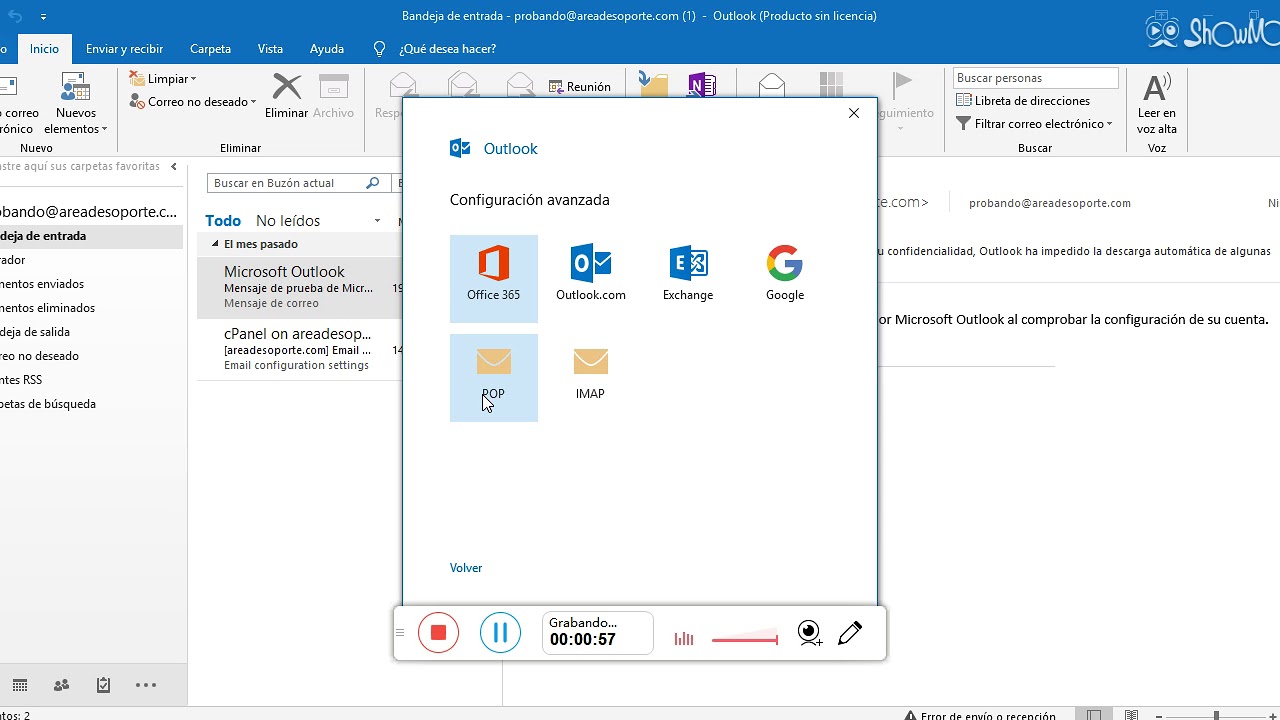1280x720 pixels.
Task: Pause the screen recording
Action: 500,632
